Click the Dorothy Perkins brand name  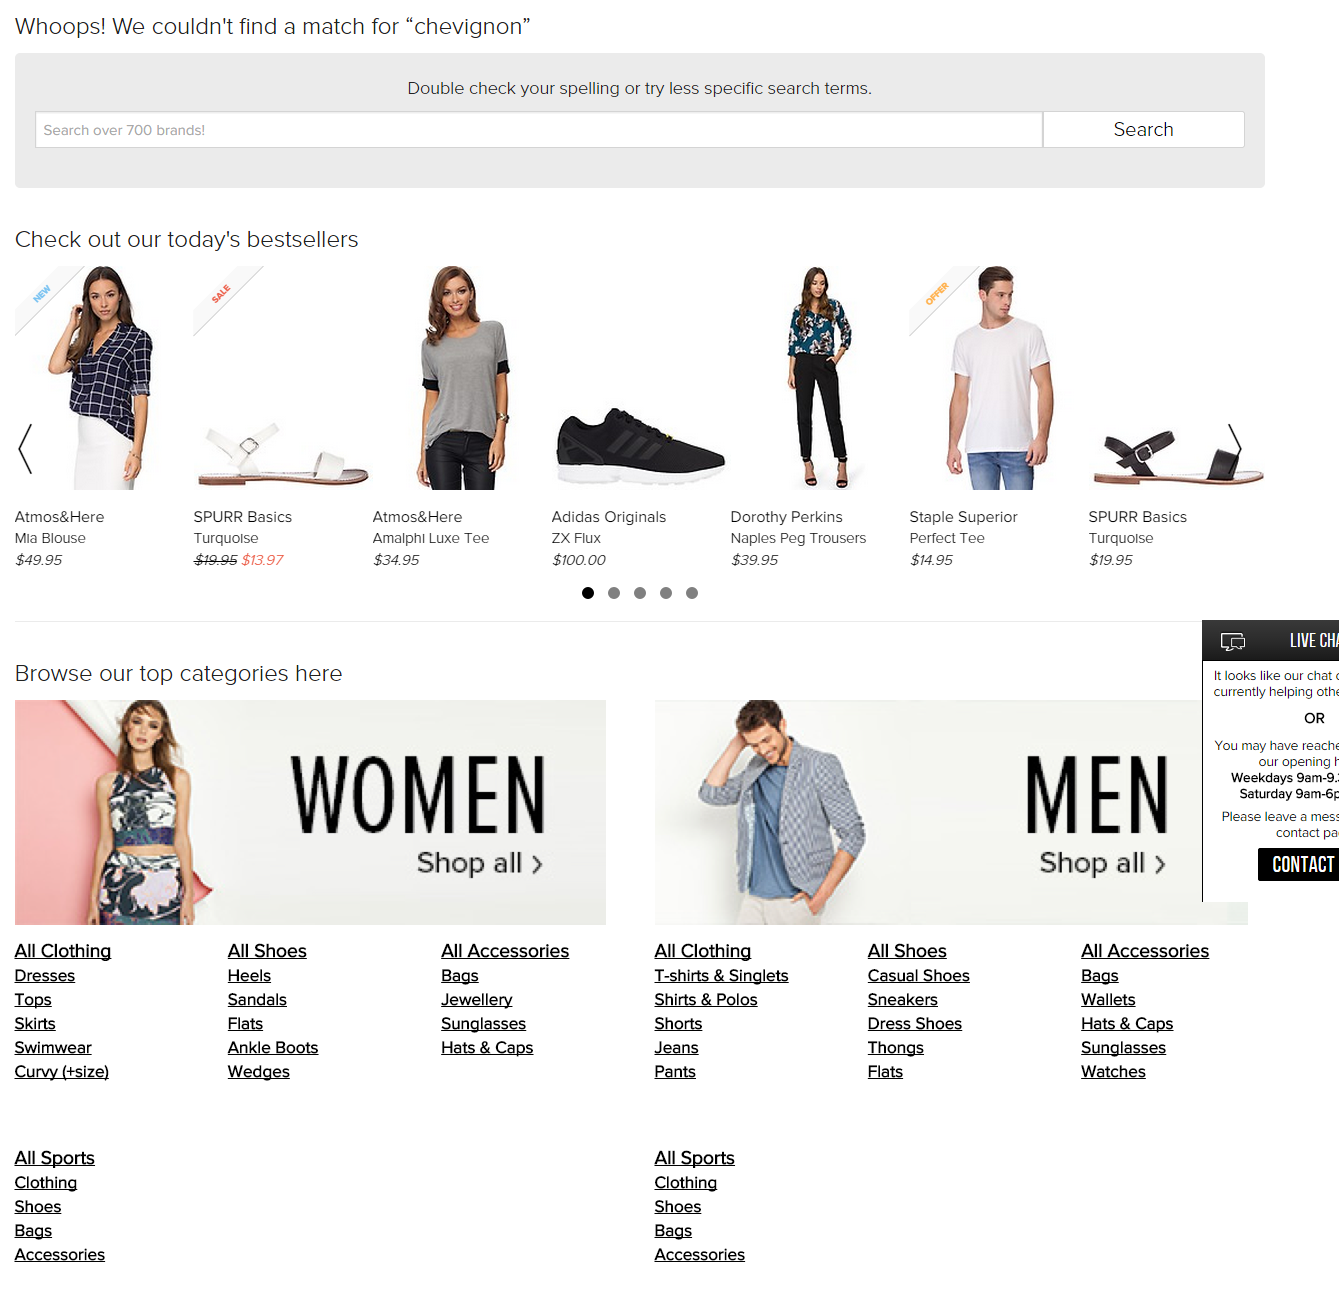click(787, 517)
